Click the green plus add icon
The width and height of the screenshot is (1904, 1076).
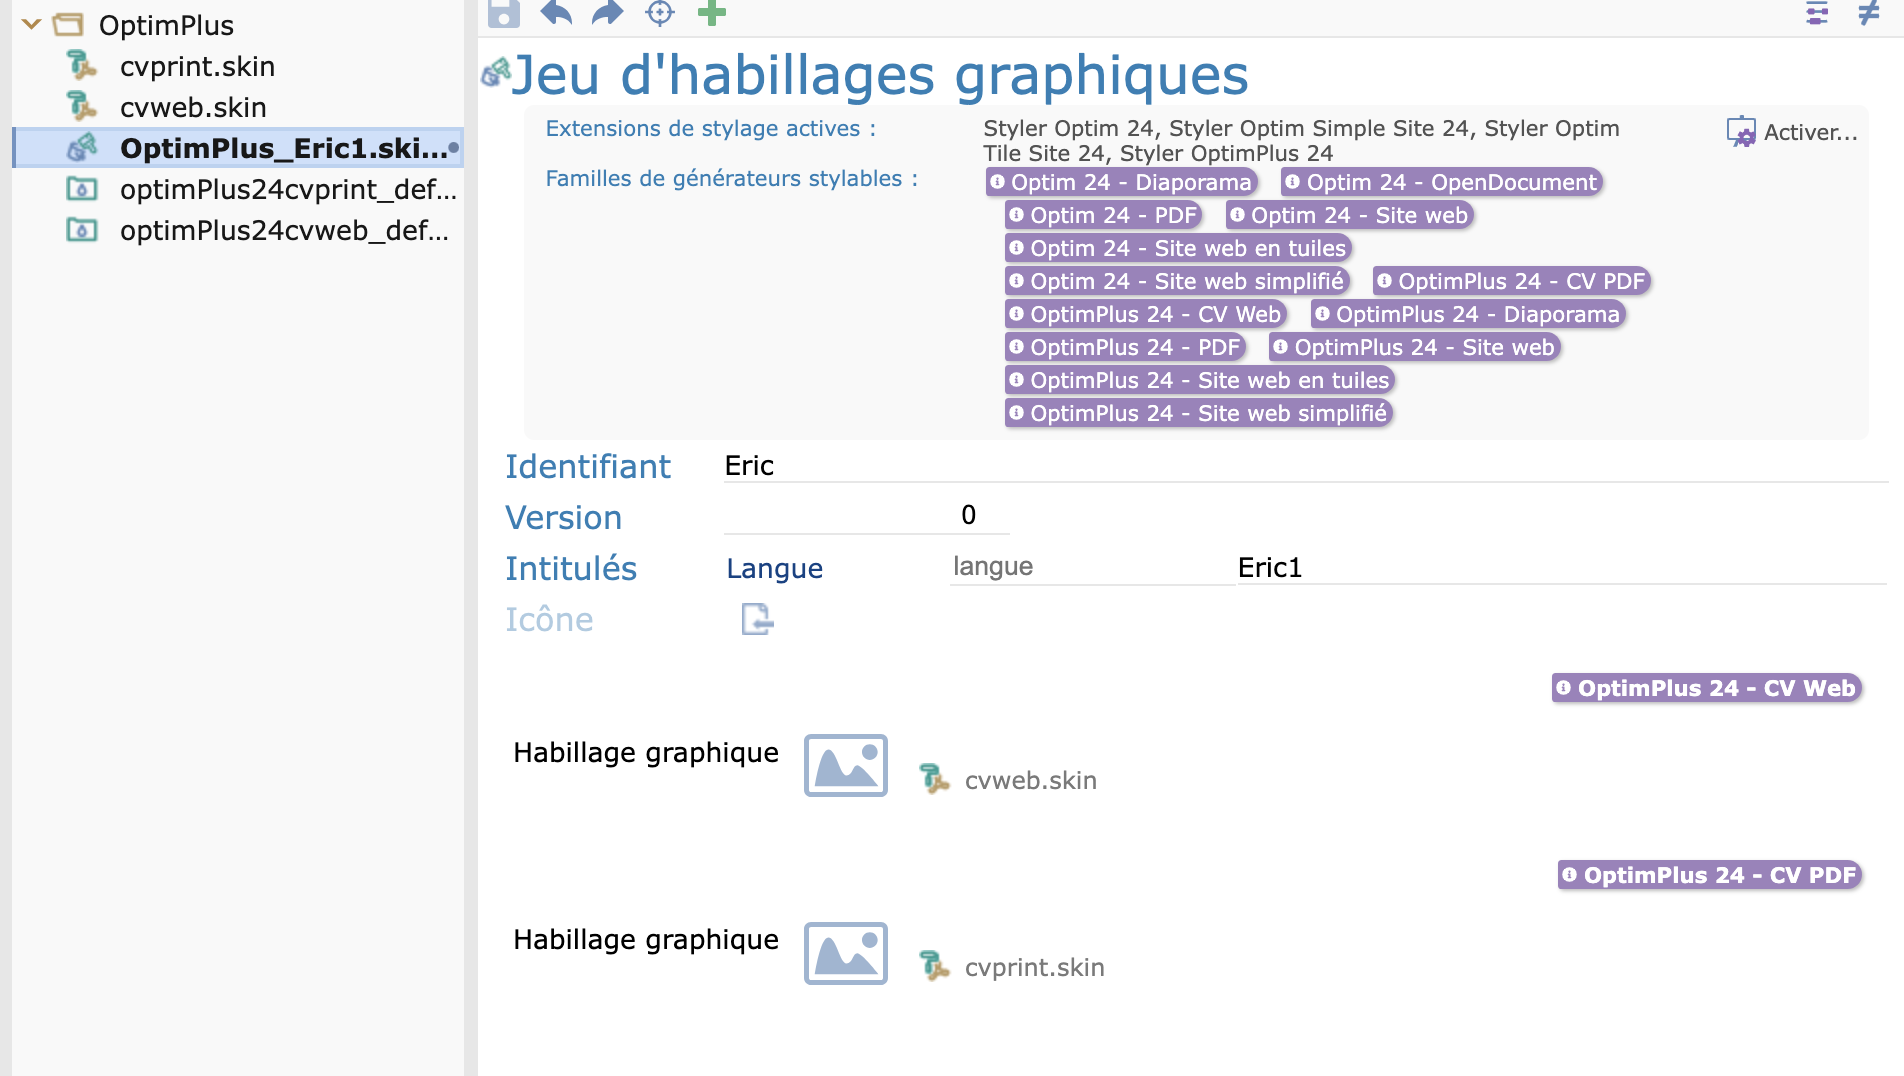(711, 12)
